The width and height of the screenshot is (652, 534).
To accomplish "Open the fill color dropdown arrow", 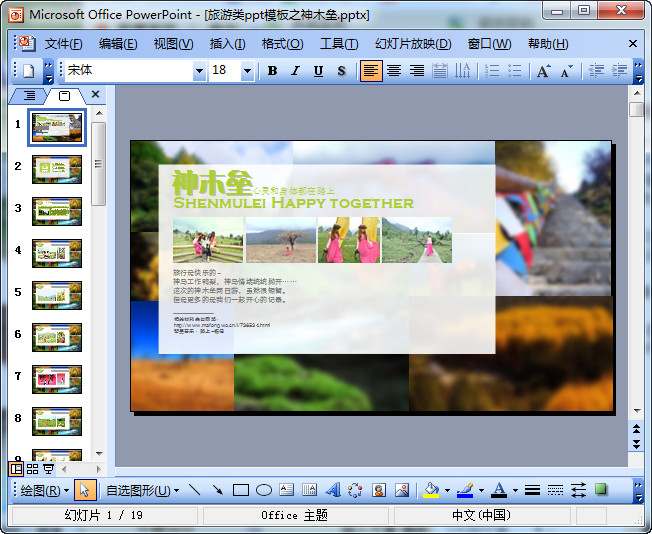I will [x=447, y=491].
